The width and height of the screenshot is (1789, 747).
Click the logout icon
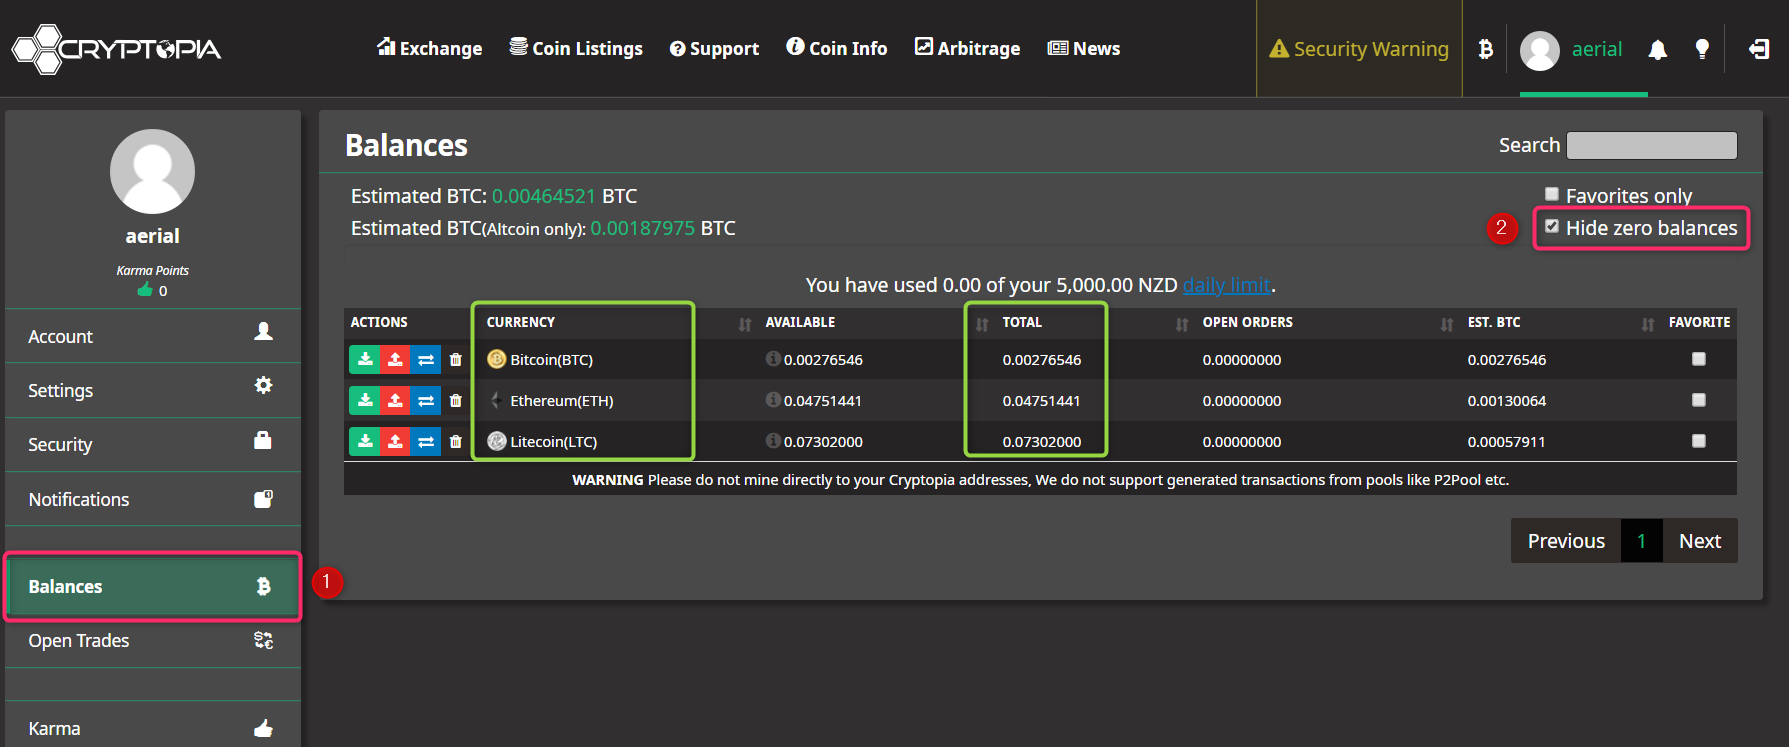[x=1759, y=49]
